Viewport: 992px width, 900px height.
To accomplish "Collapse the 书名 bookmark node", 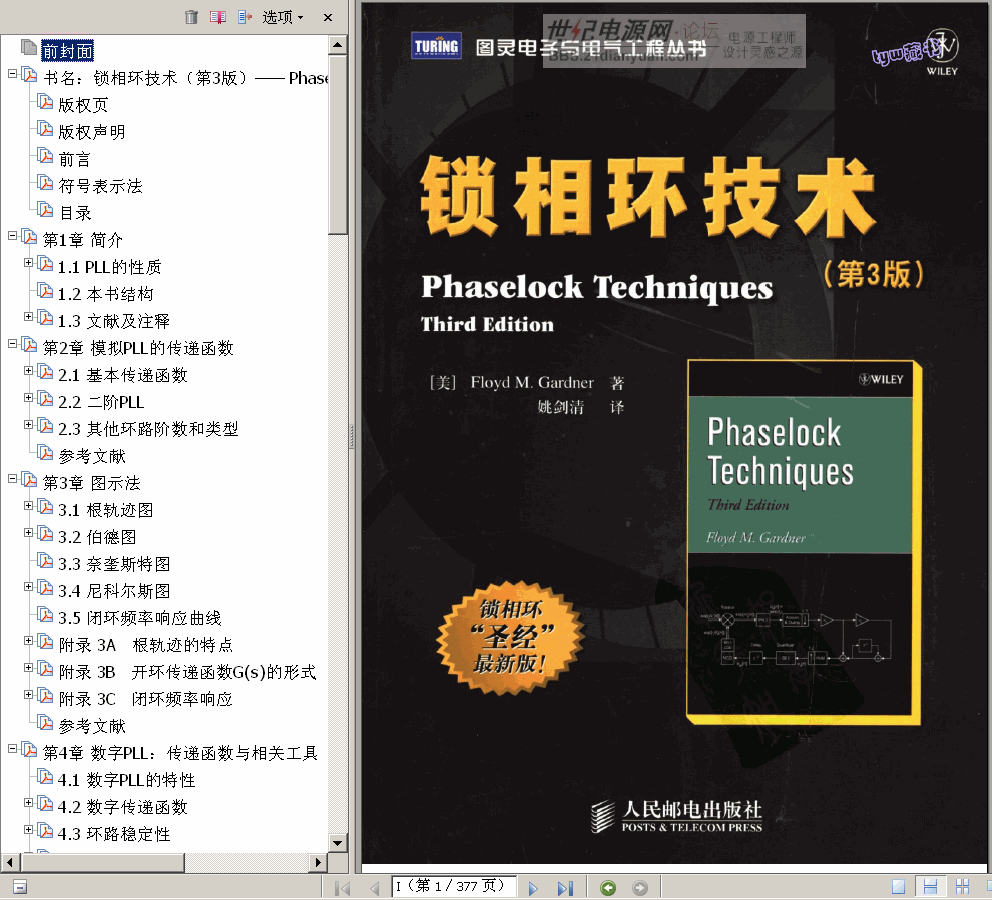I will 12,74.
